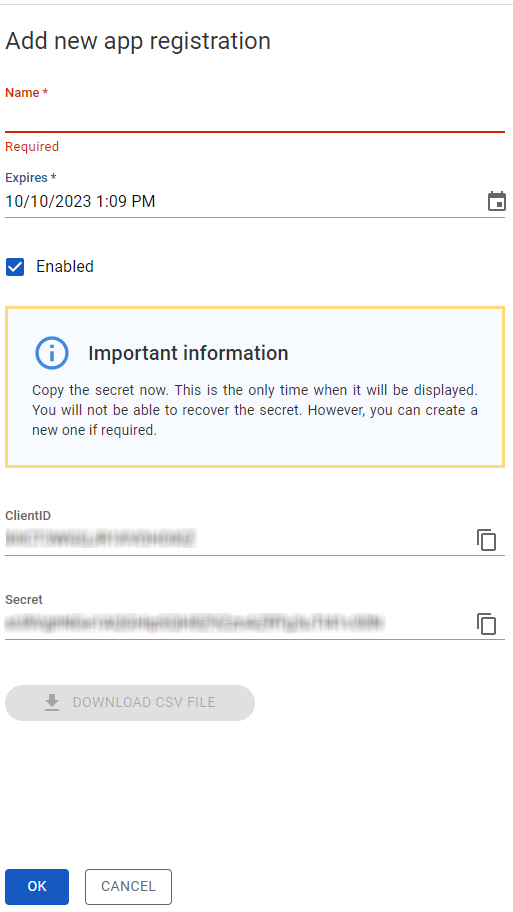The image size is (513, 912).
Task: Click the Important information heading
Action: coord(188,353)
